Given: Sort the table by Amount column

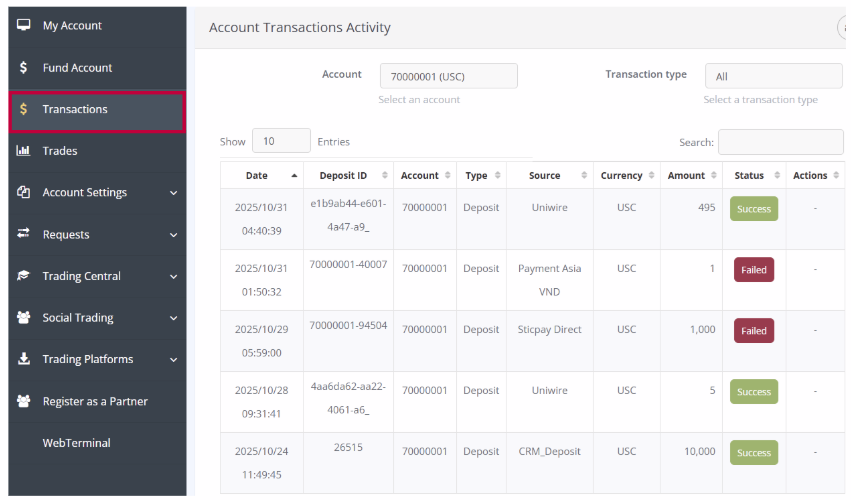Looking at the screenshot, I should click(686, 176).
